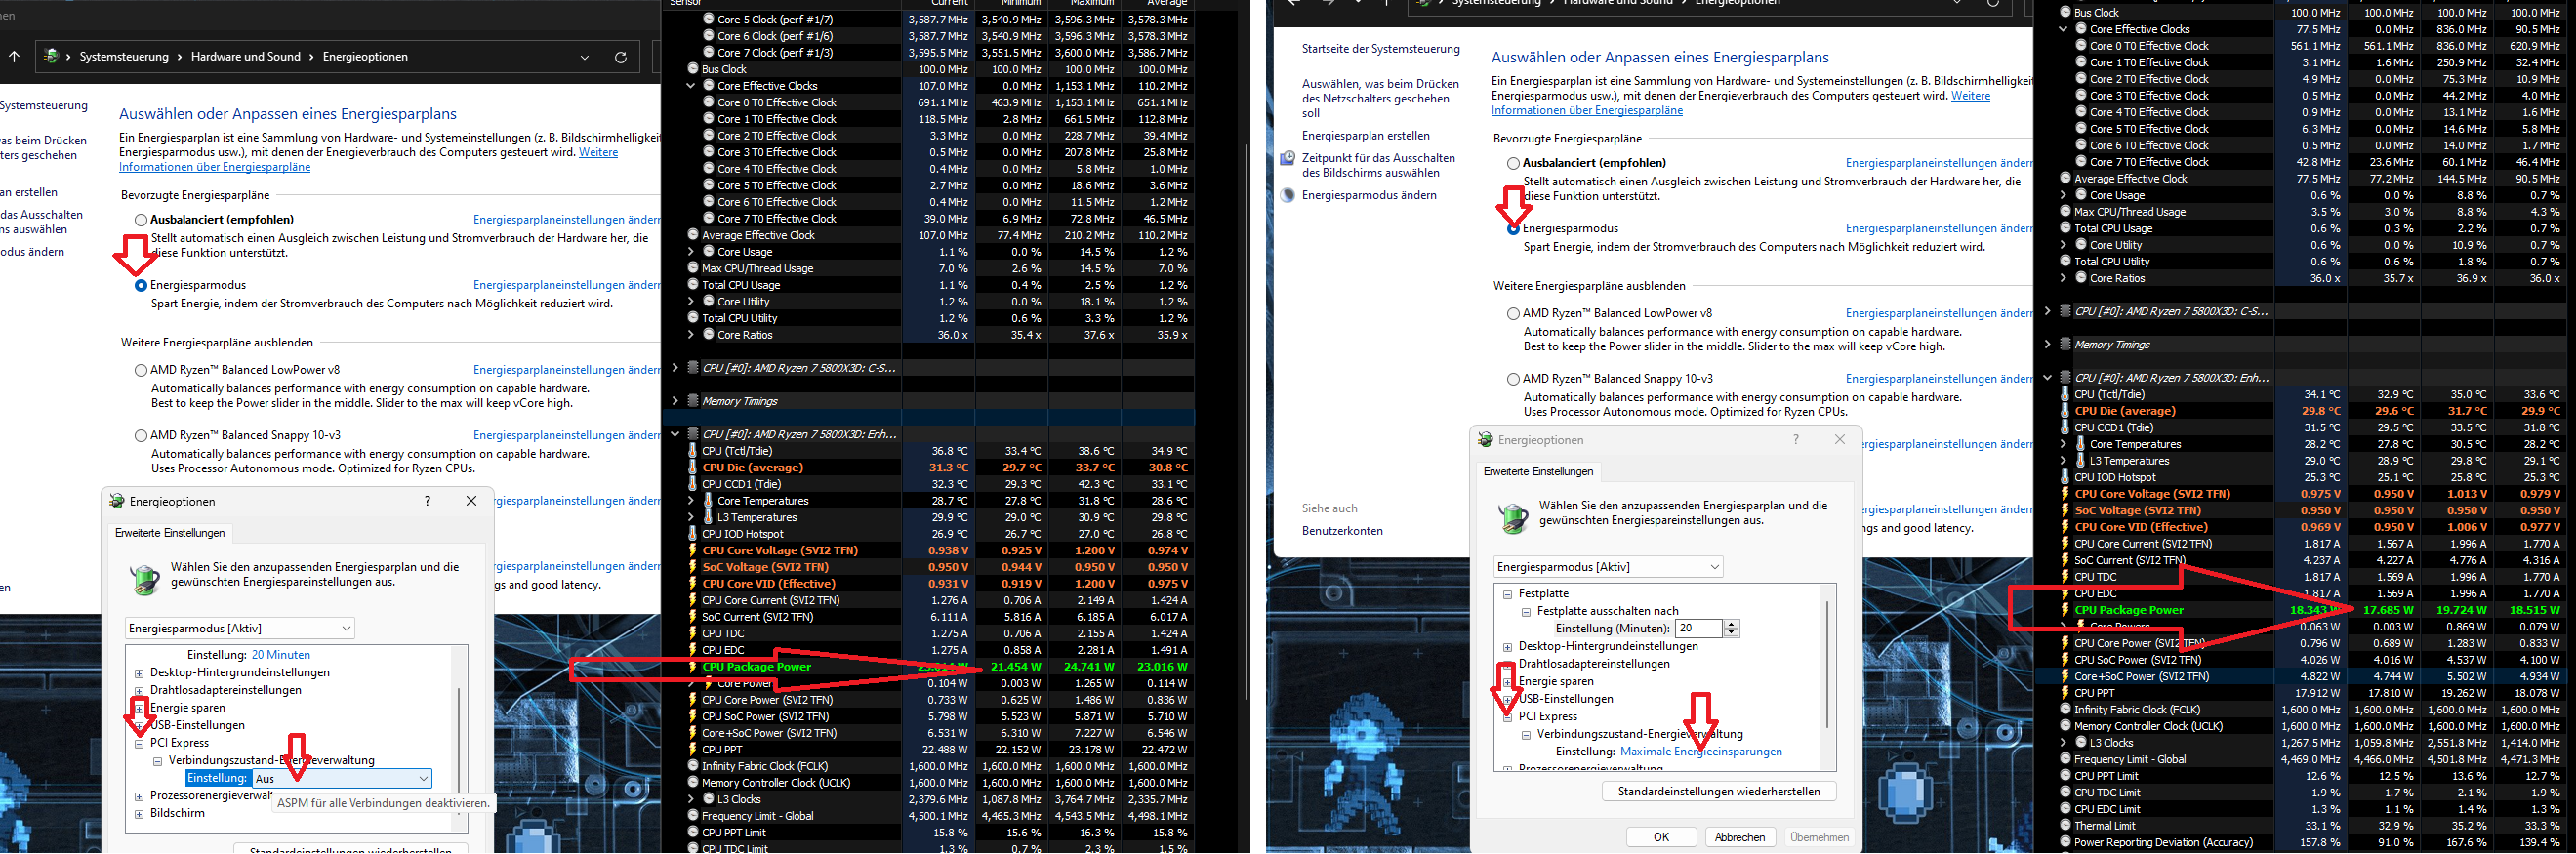Click 'Systemsteuerung' in the address bar breadcrumb
This screenshot has width=2576, height=854.
(124, 57)
